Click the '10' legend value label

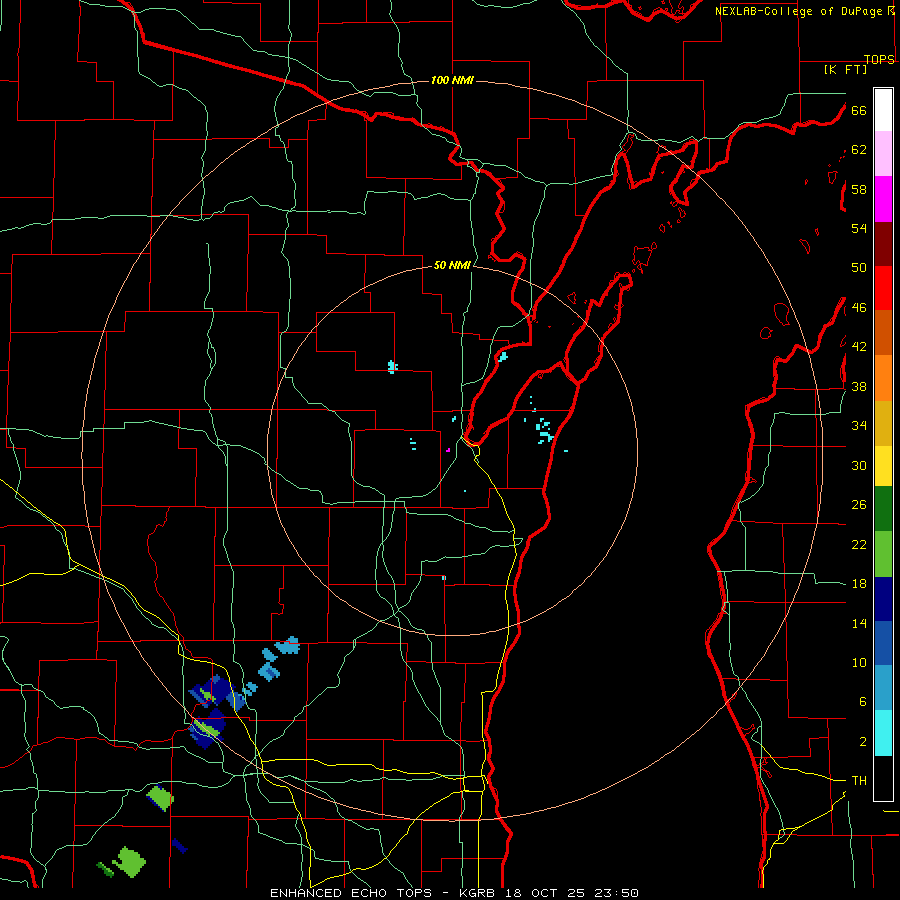(x=859, y=663)
